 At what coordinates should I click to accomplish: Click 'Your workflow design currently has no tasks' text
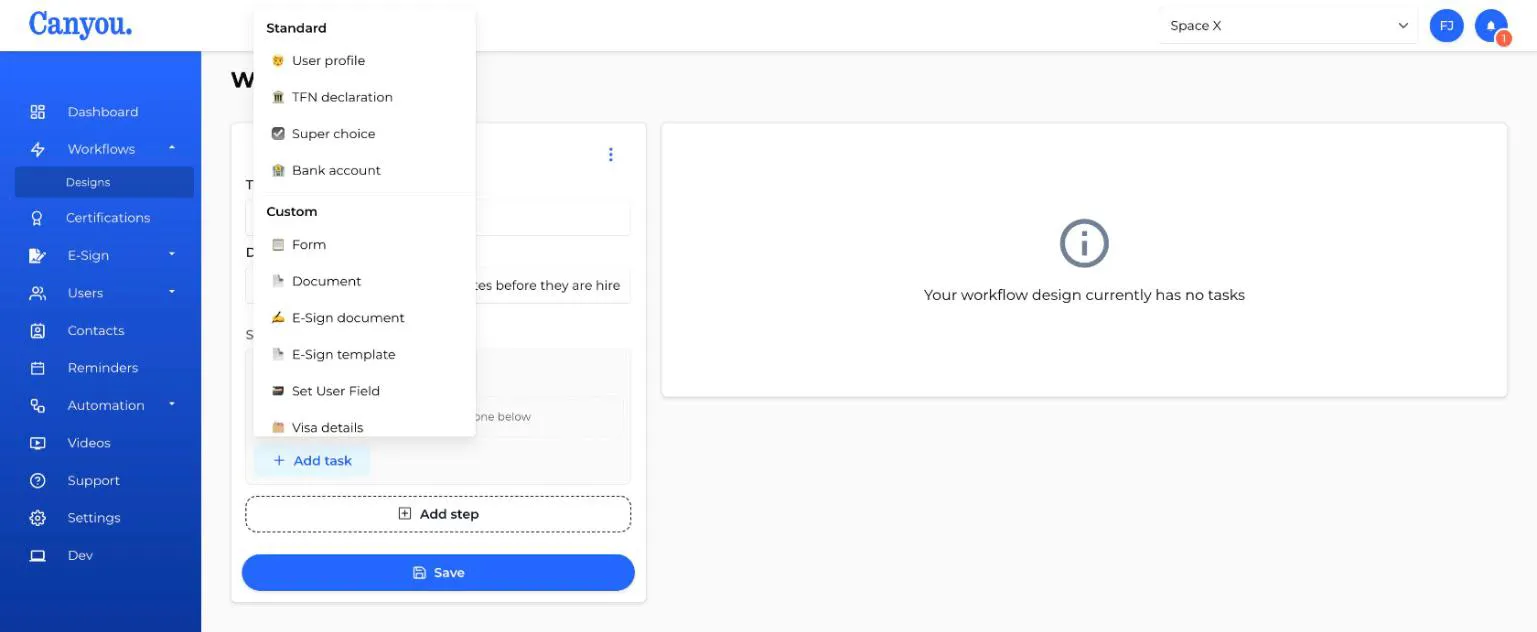1084,295
